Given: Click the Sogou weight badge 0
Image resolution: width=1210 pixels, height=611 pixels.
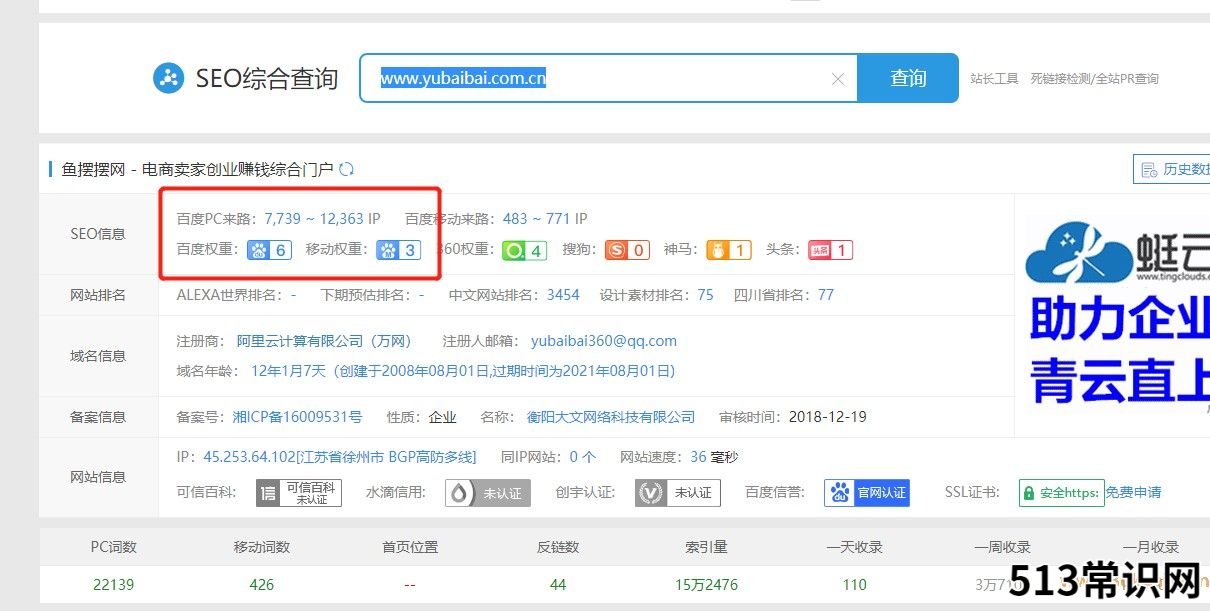Looking at the screenshot, I should (628, 250).
